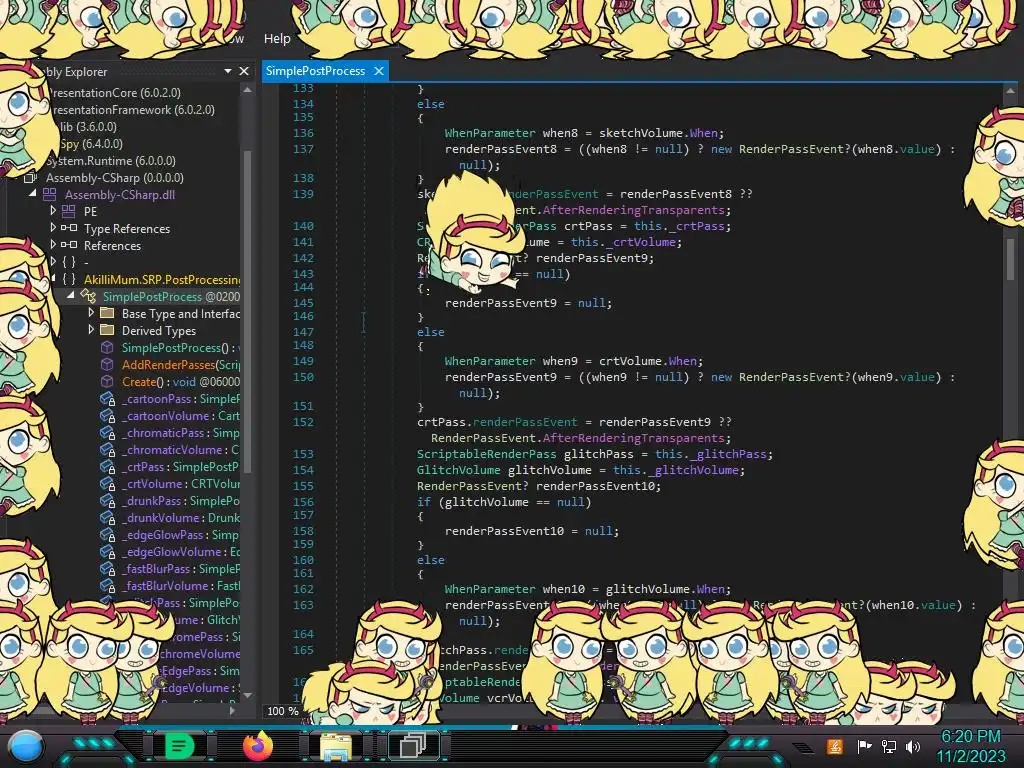The width and height of the screenshot is (1024, 768).
Task: Click the Type References node icon
Action: [x=69, y=228]
